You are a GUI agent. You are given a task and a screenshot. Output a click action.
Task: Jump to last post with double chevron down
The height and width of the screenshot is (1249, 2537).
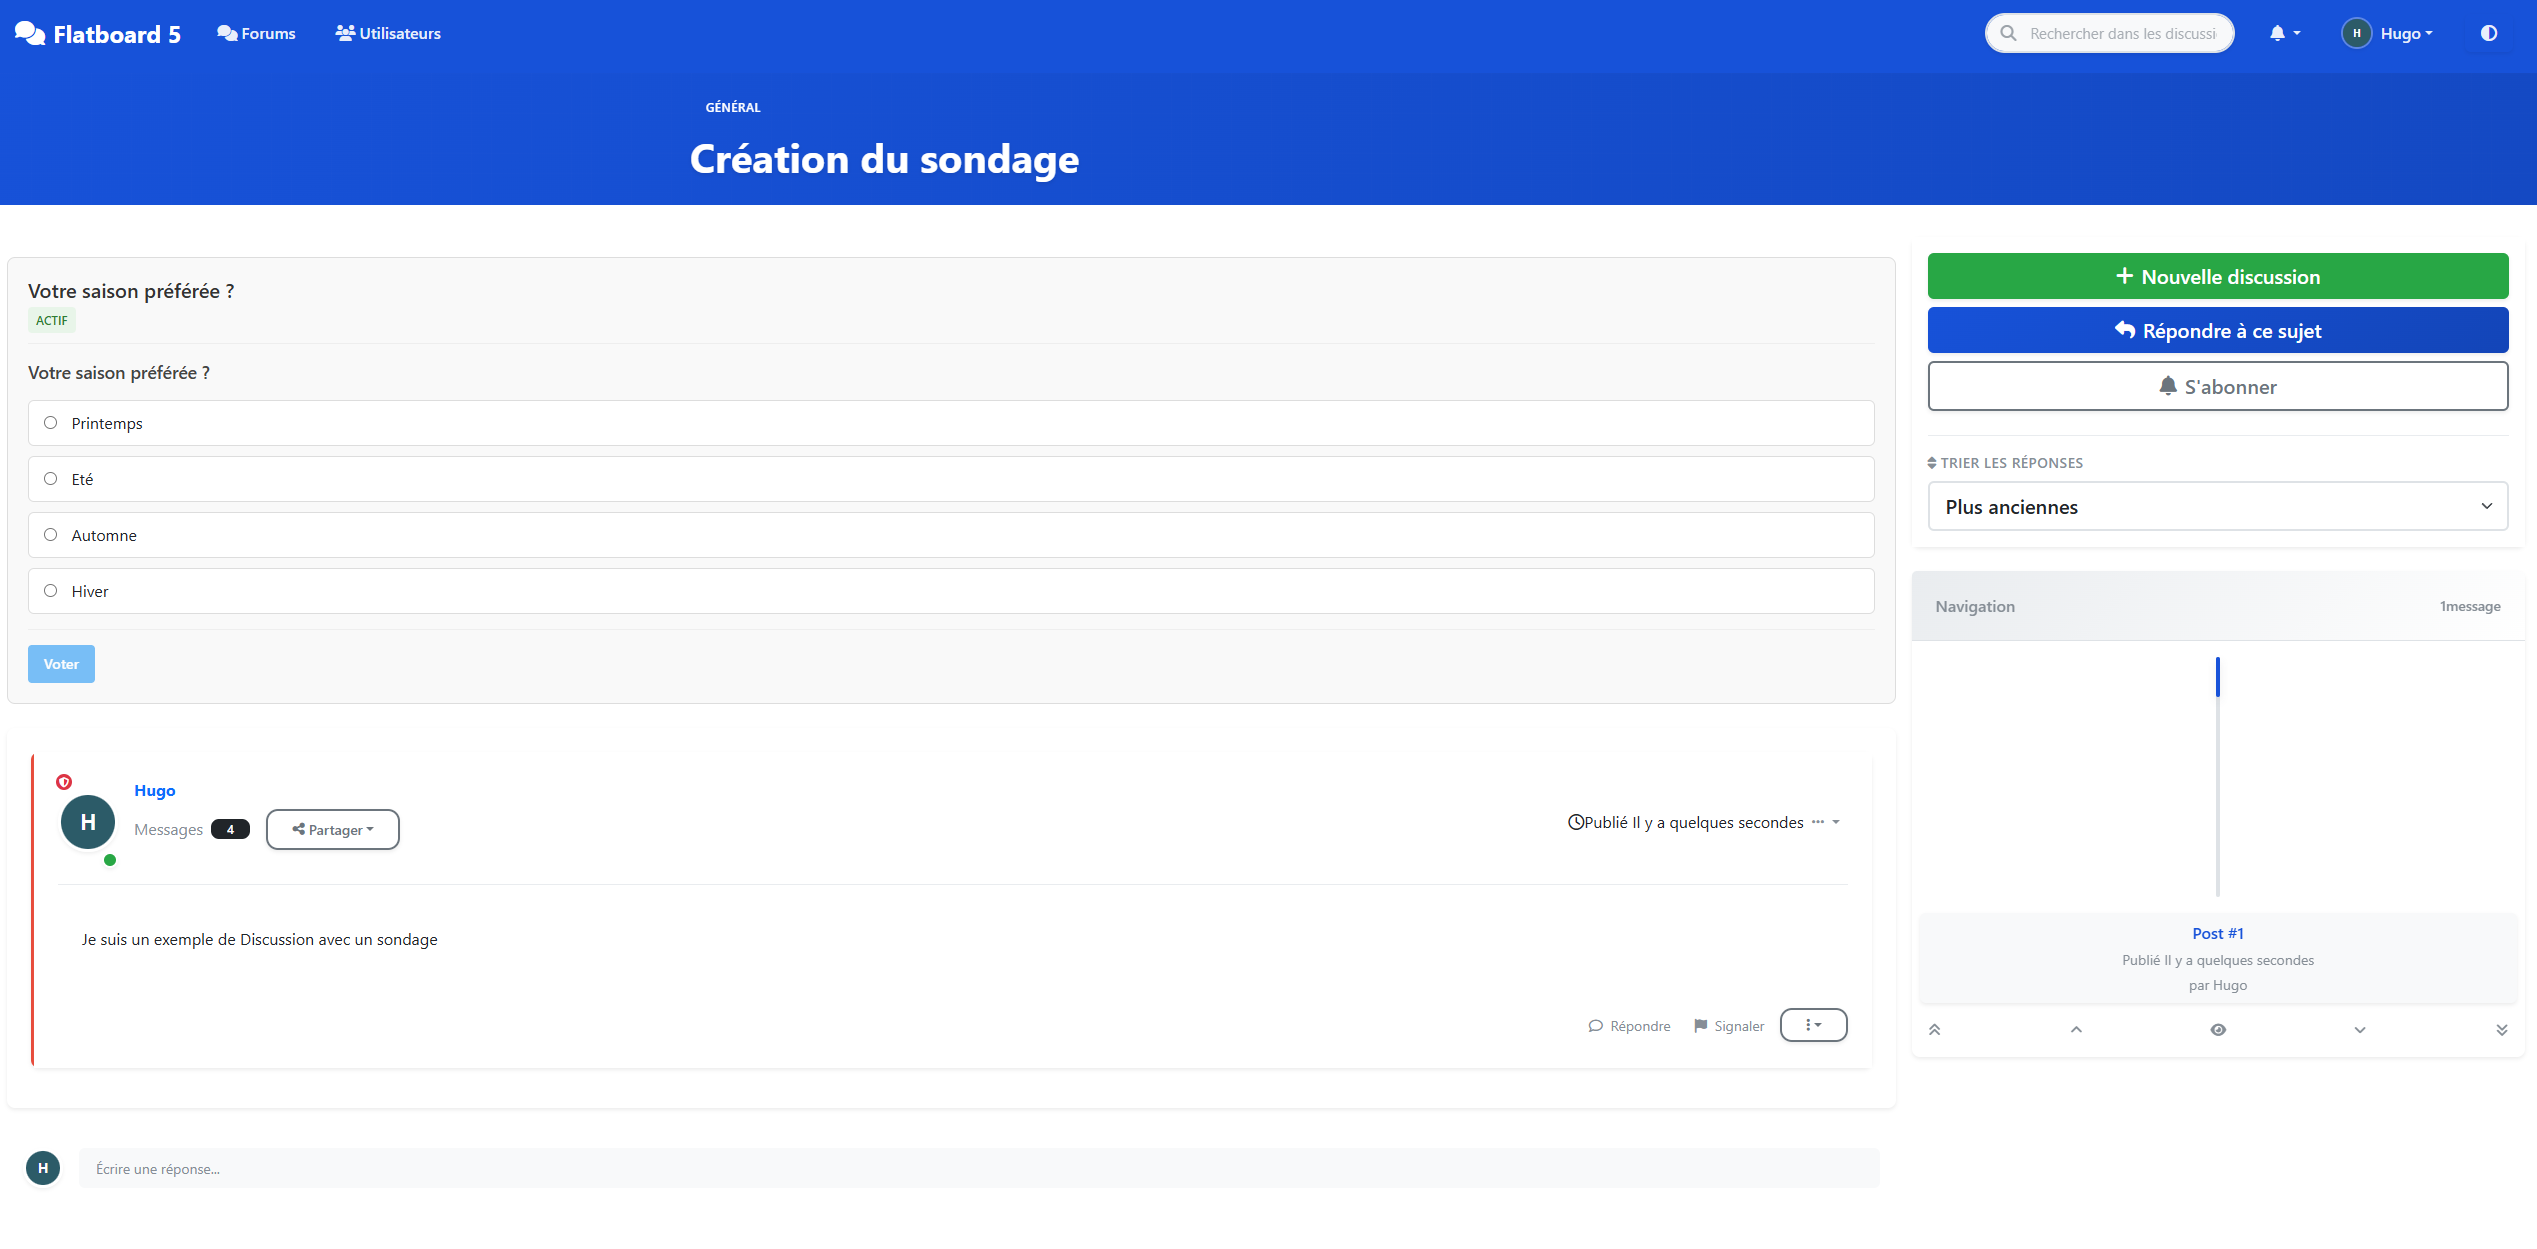pyautogui.click(x=2502, y=1029)
